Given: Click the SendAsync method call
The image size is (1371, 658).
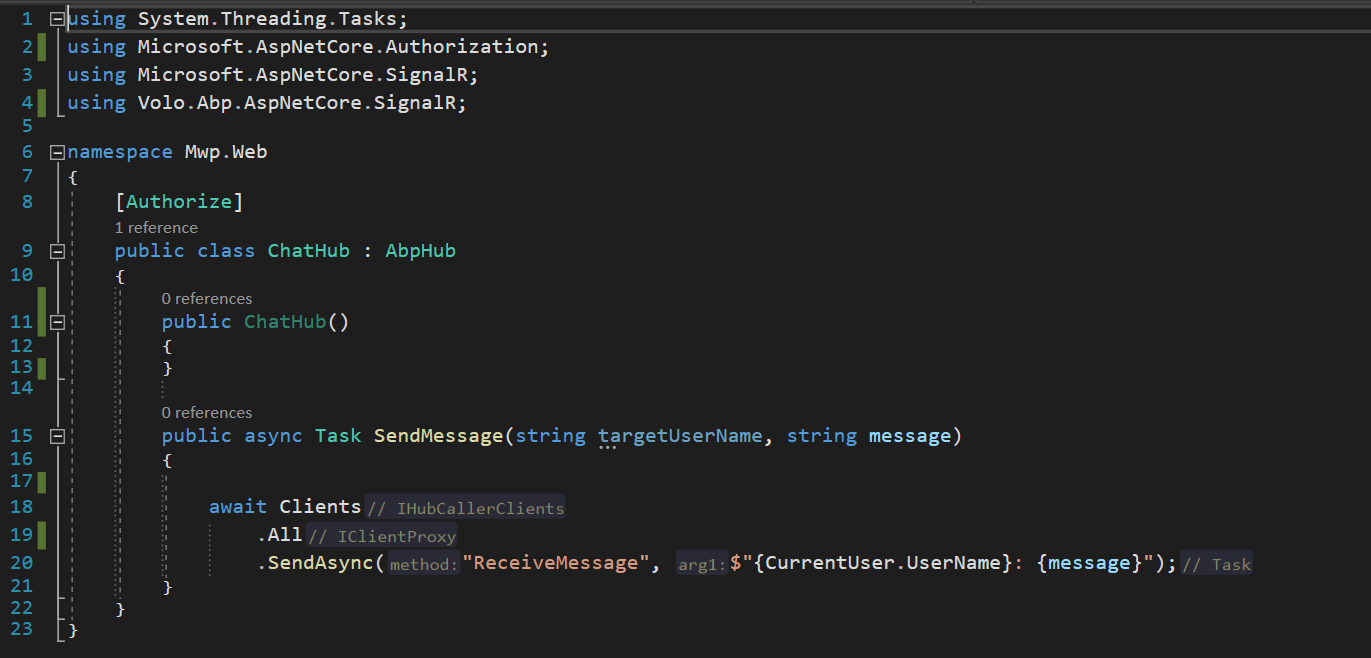Looking at the screenshot, I should pyautogui.click(x=320, y=563).
